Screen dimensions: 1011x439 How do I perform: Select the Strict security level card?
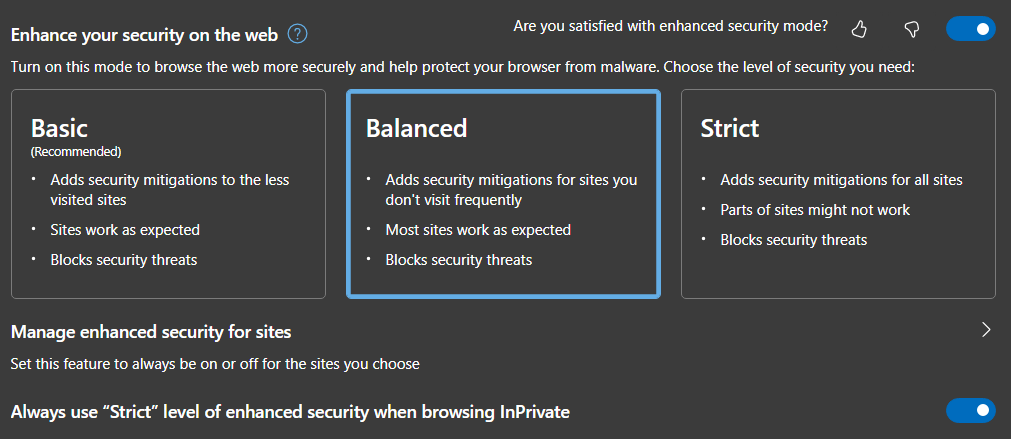[838, 194]
